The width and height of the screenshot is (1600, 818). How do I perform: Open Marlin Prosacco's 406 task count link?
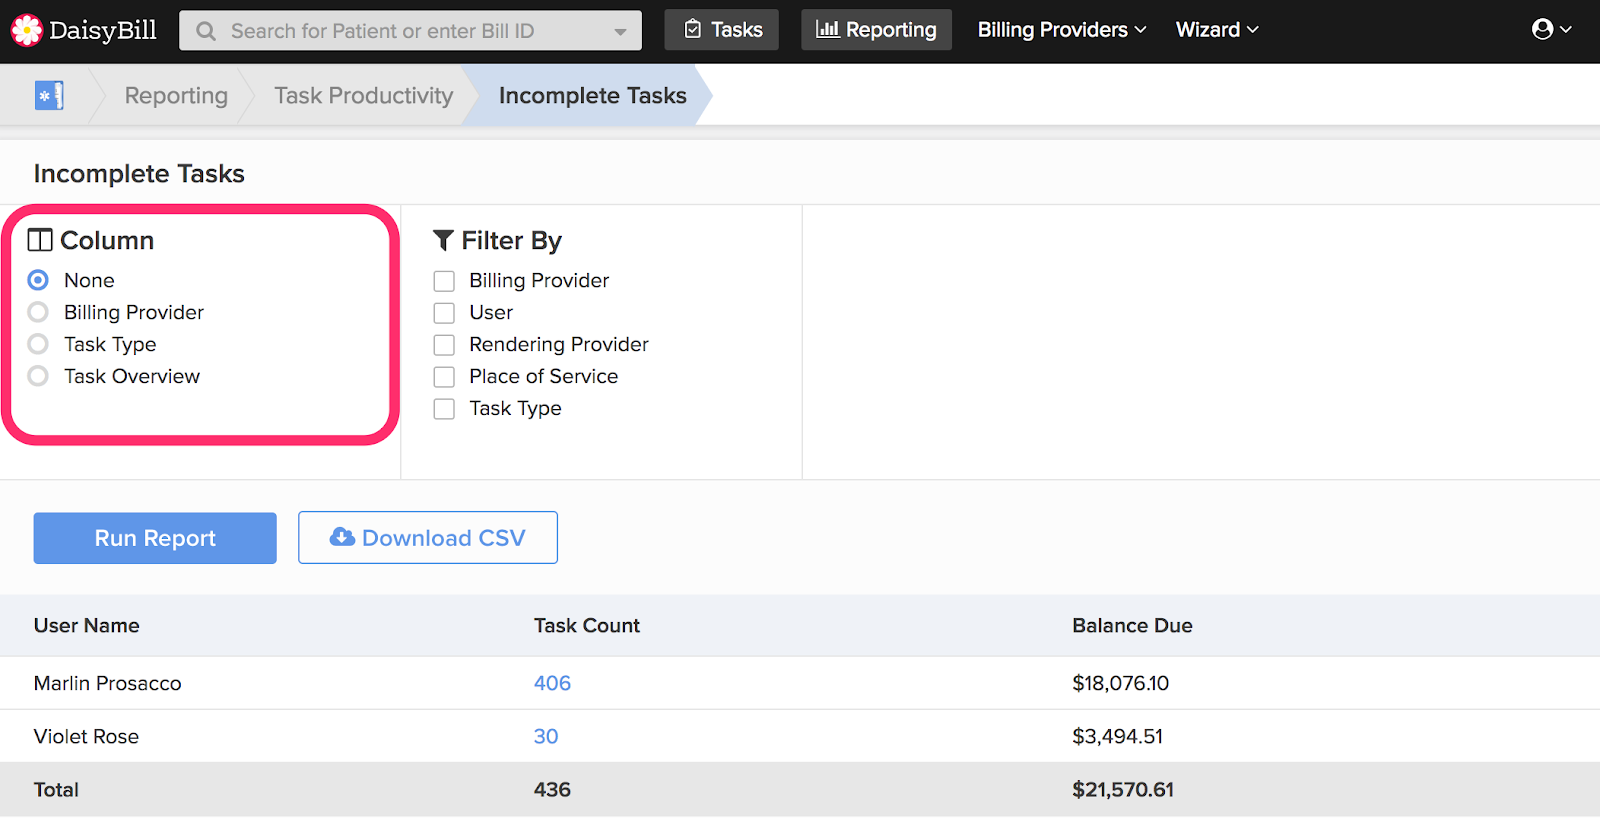[552, 684]
